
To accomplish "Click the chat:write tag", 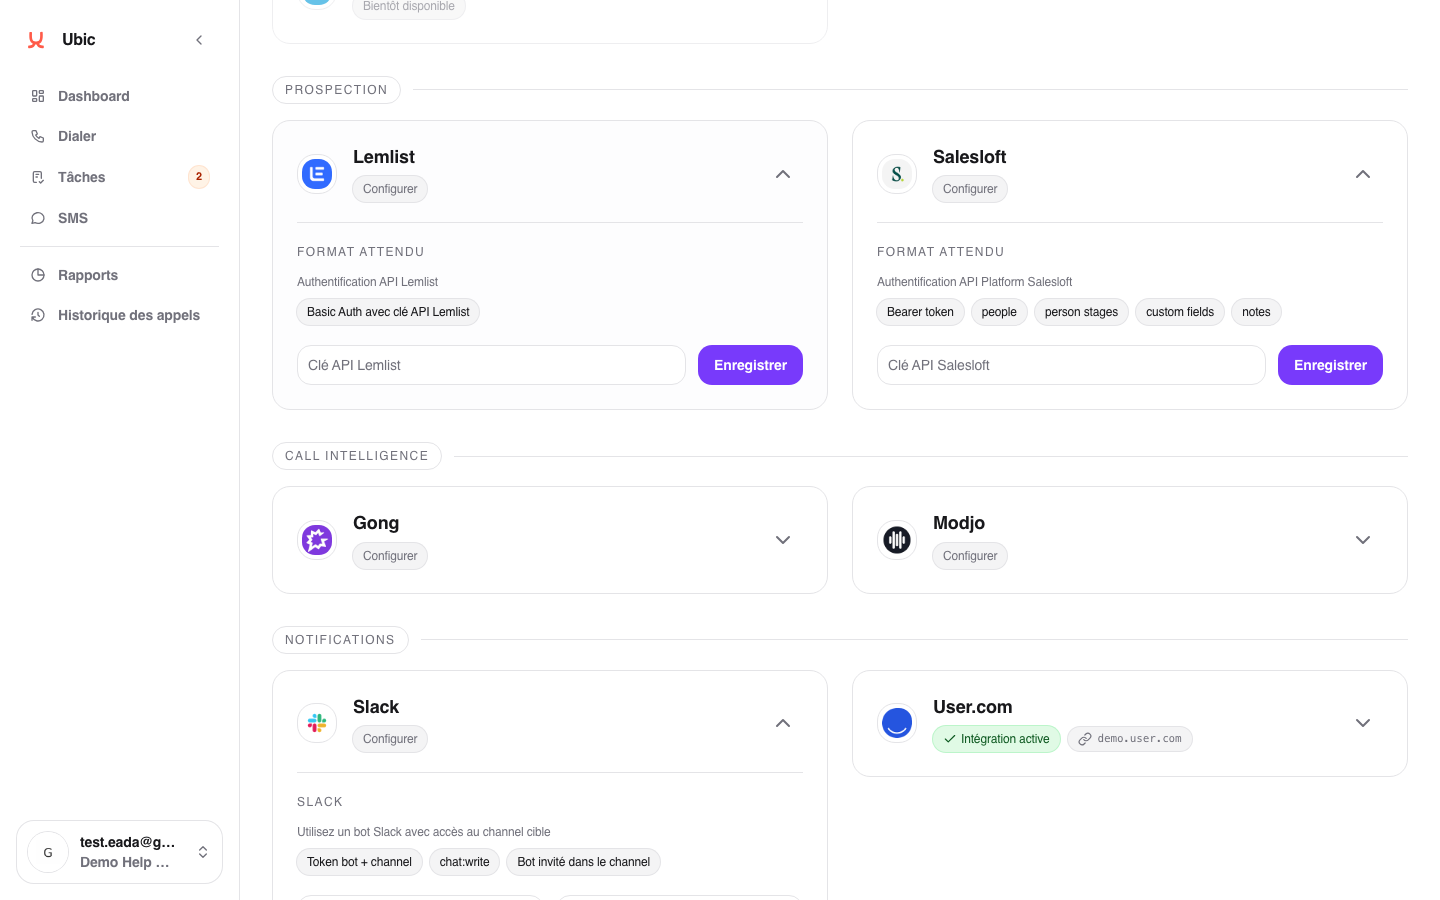I will 464,862.
